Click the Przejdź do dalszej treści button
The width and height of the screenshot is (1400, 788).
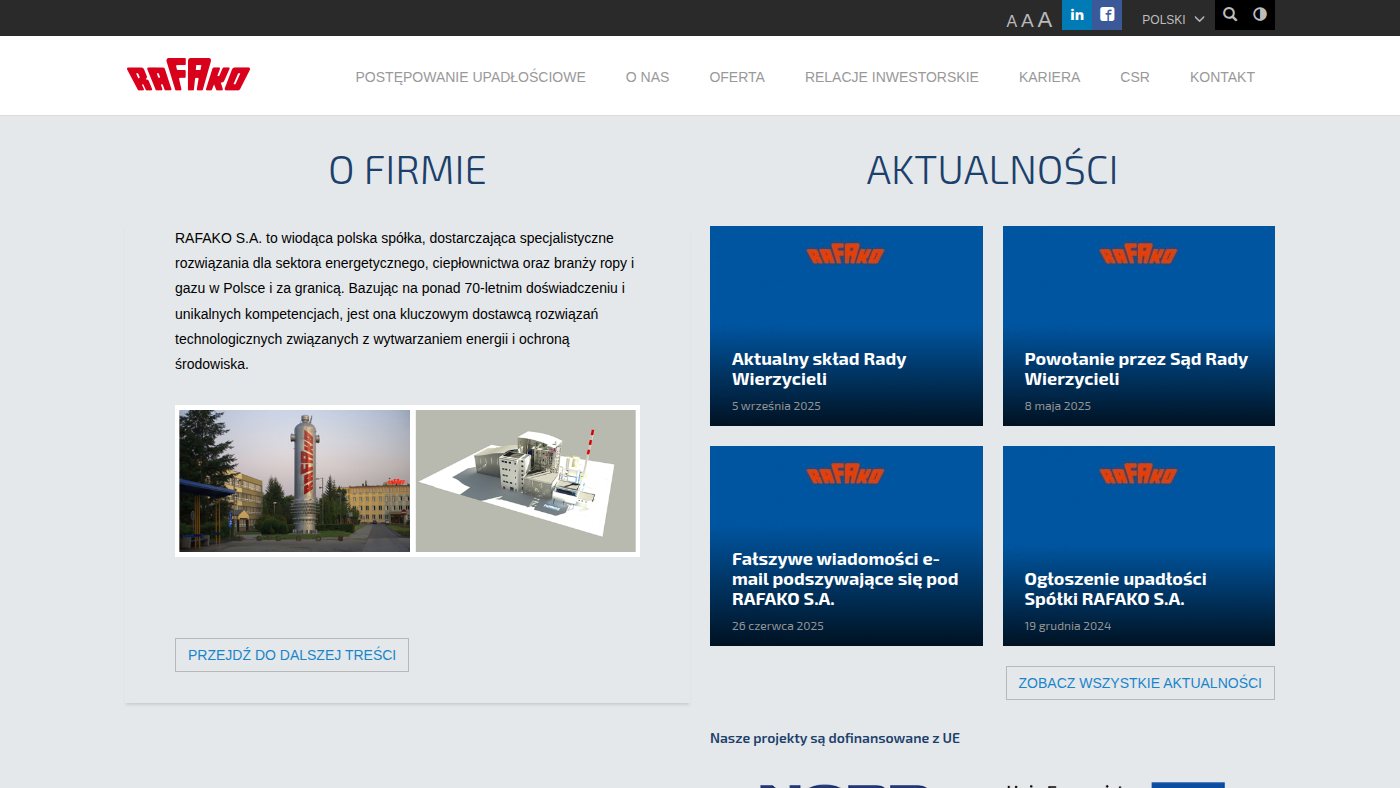pos(292,655)
